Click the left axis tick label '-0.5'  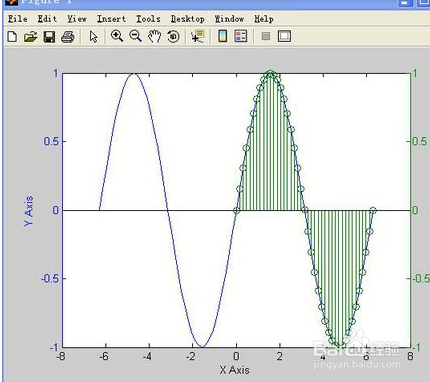[50, 278]
